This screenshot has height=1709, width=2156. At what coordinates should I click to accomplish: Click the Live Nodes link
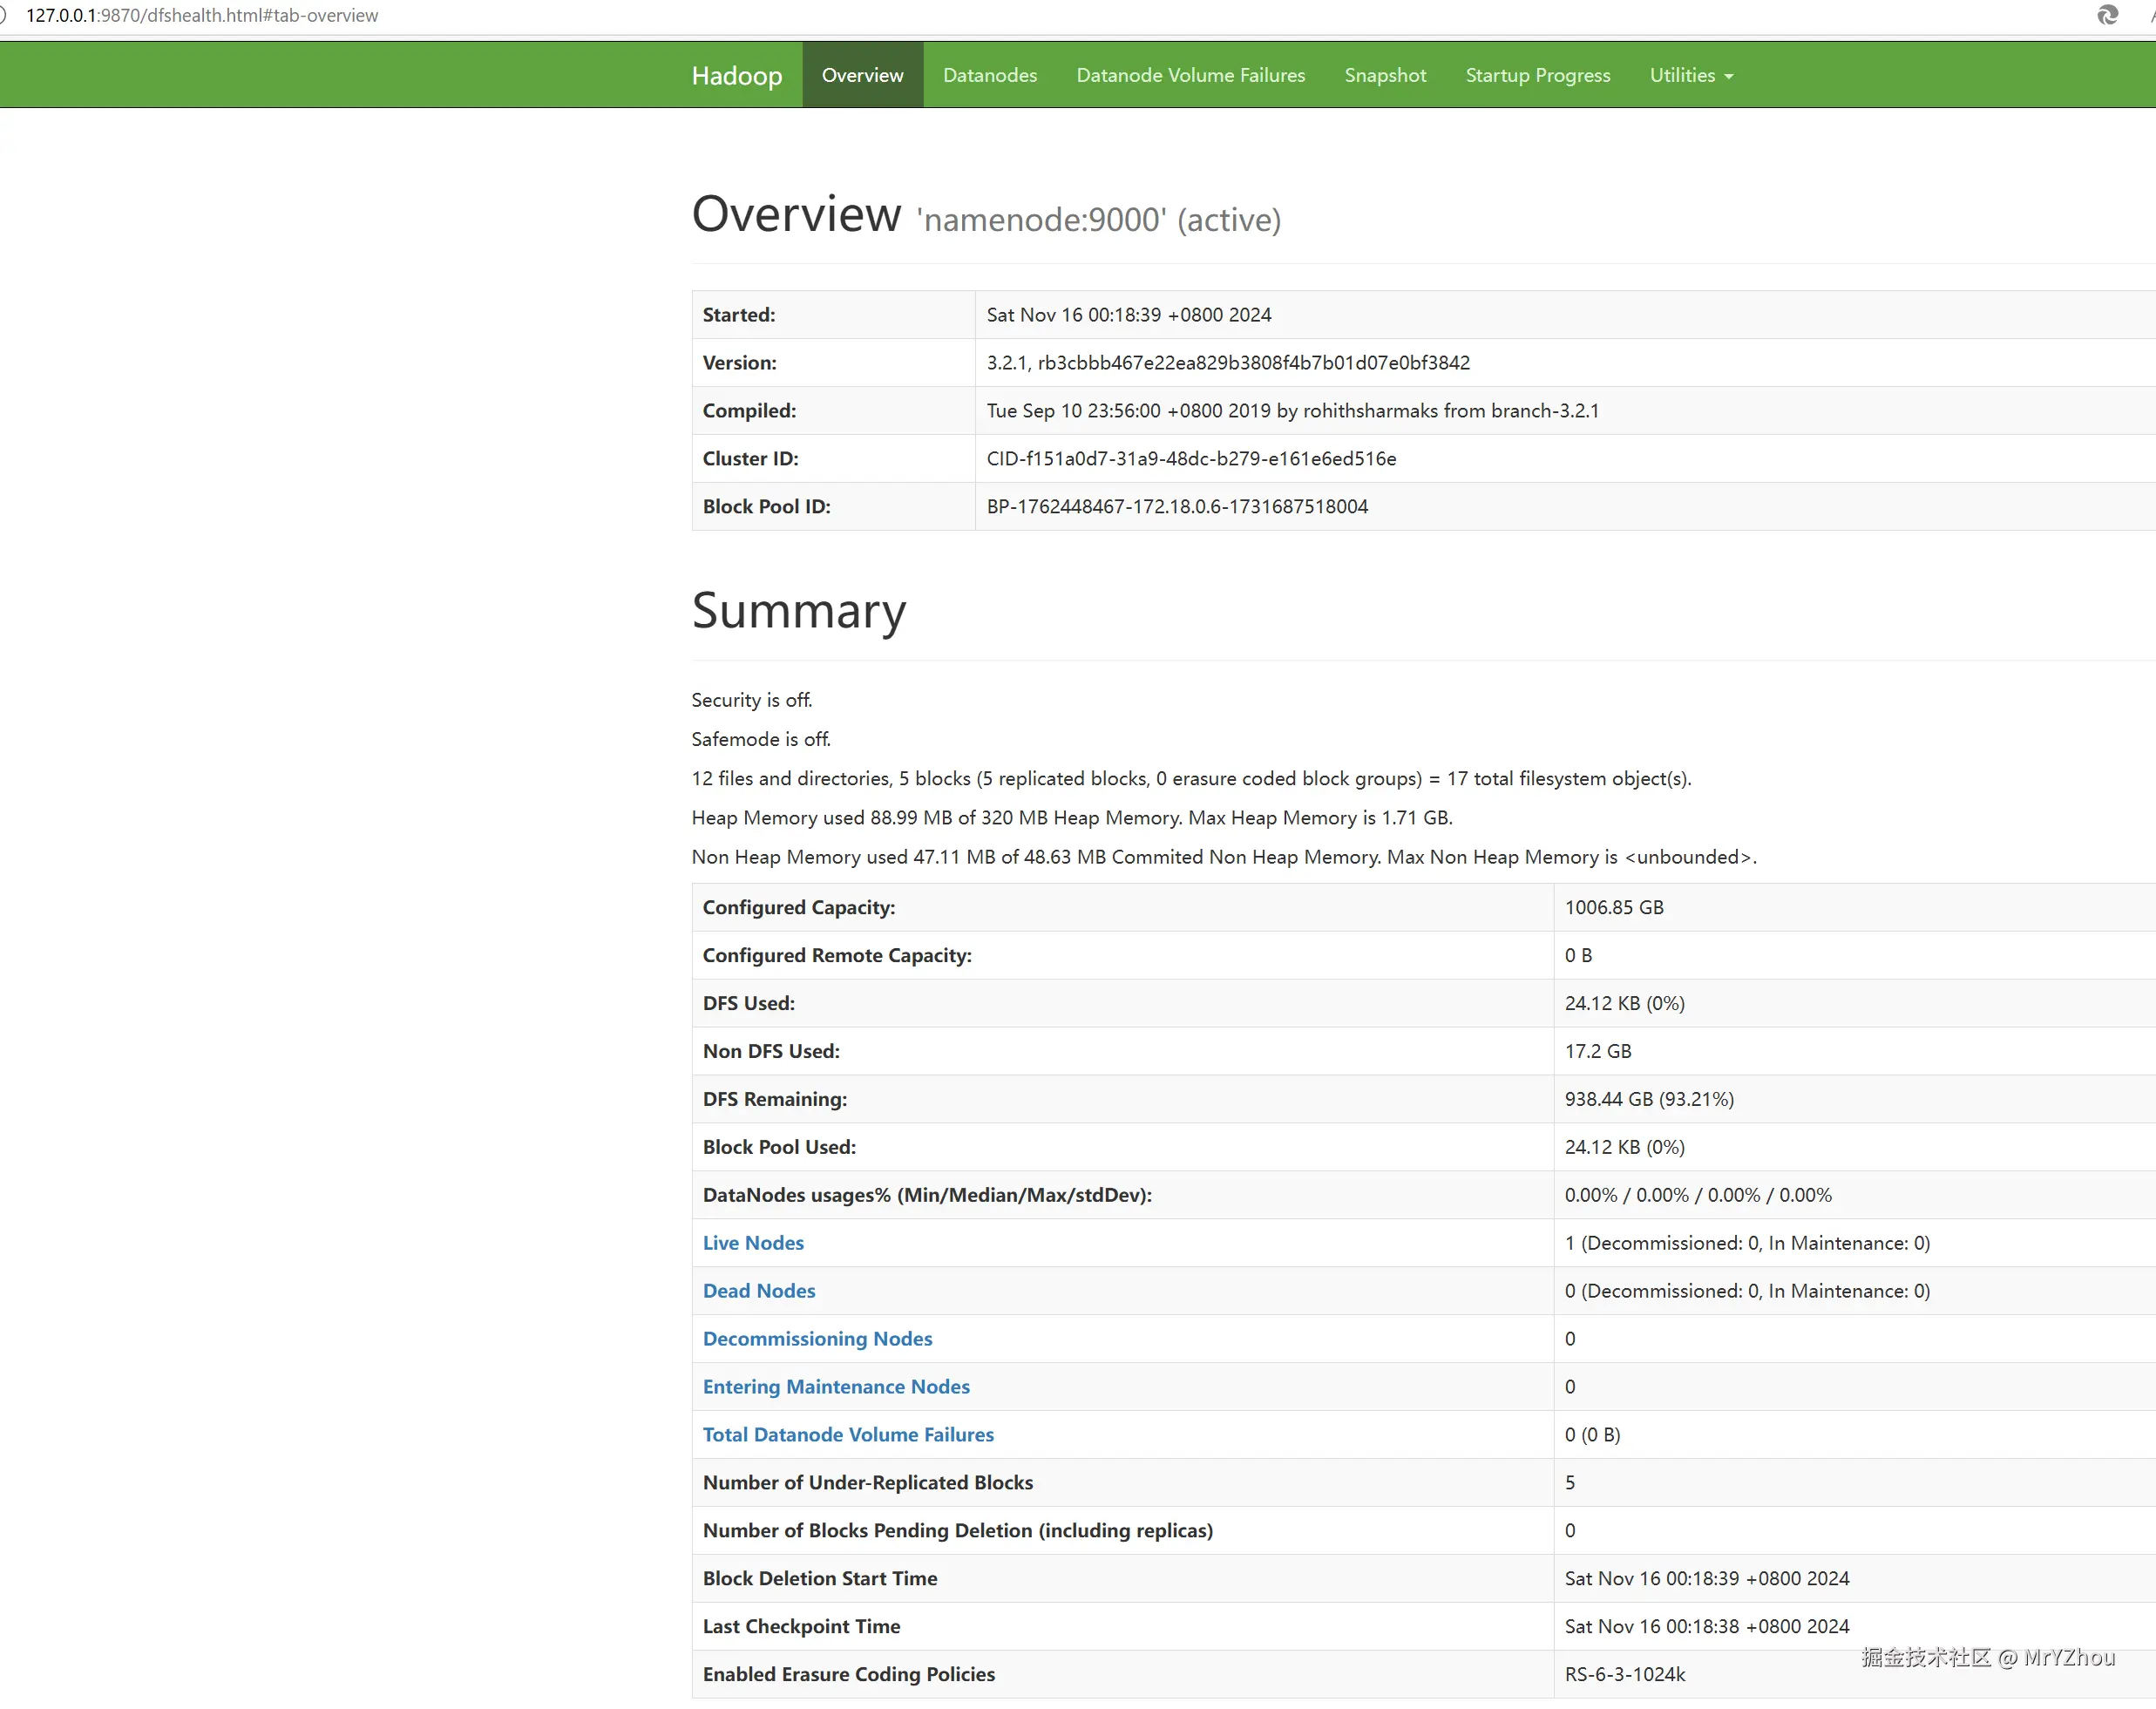pyautogui.click(x=753, y=1243)
